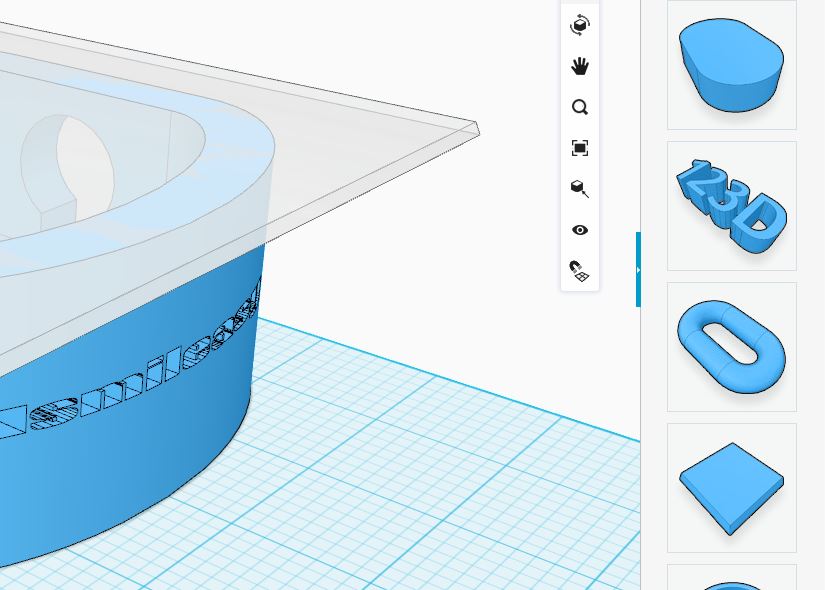Click the Zoom magnifier tool

580,107
